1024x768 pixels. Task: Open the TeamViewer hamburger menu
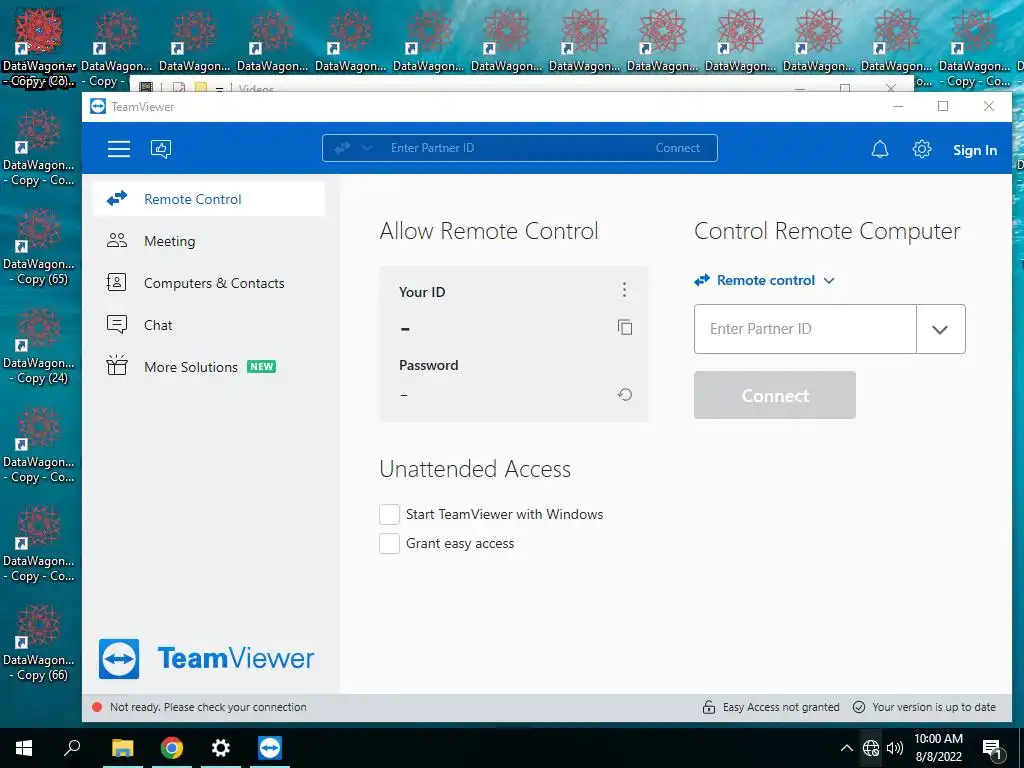coord(119,149)
